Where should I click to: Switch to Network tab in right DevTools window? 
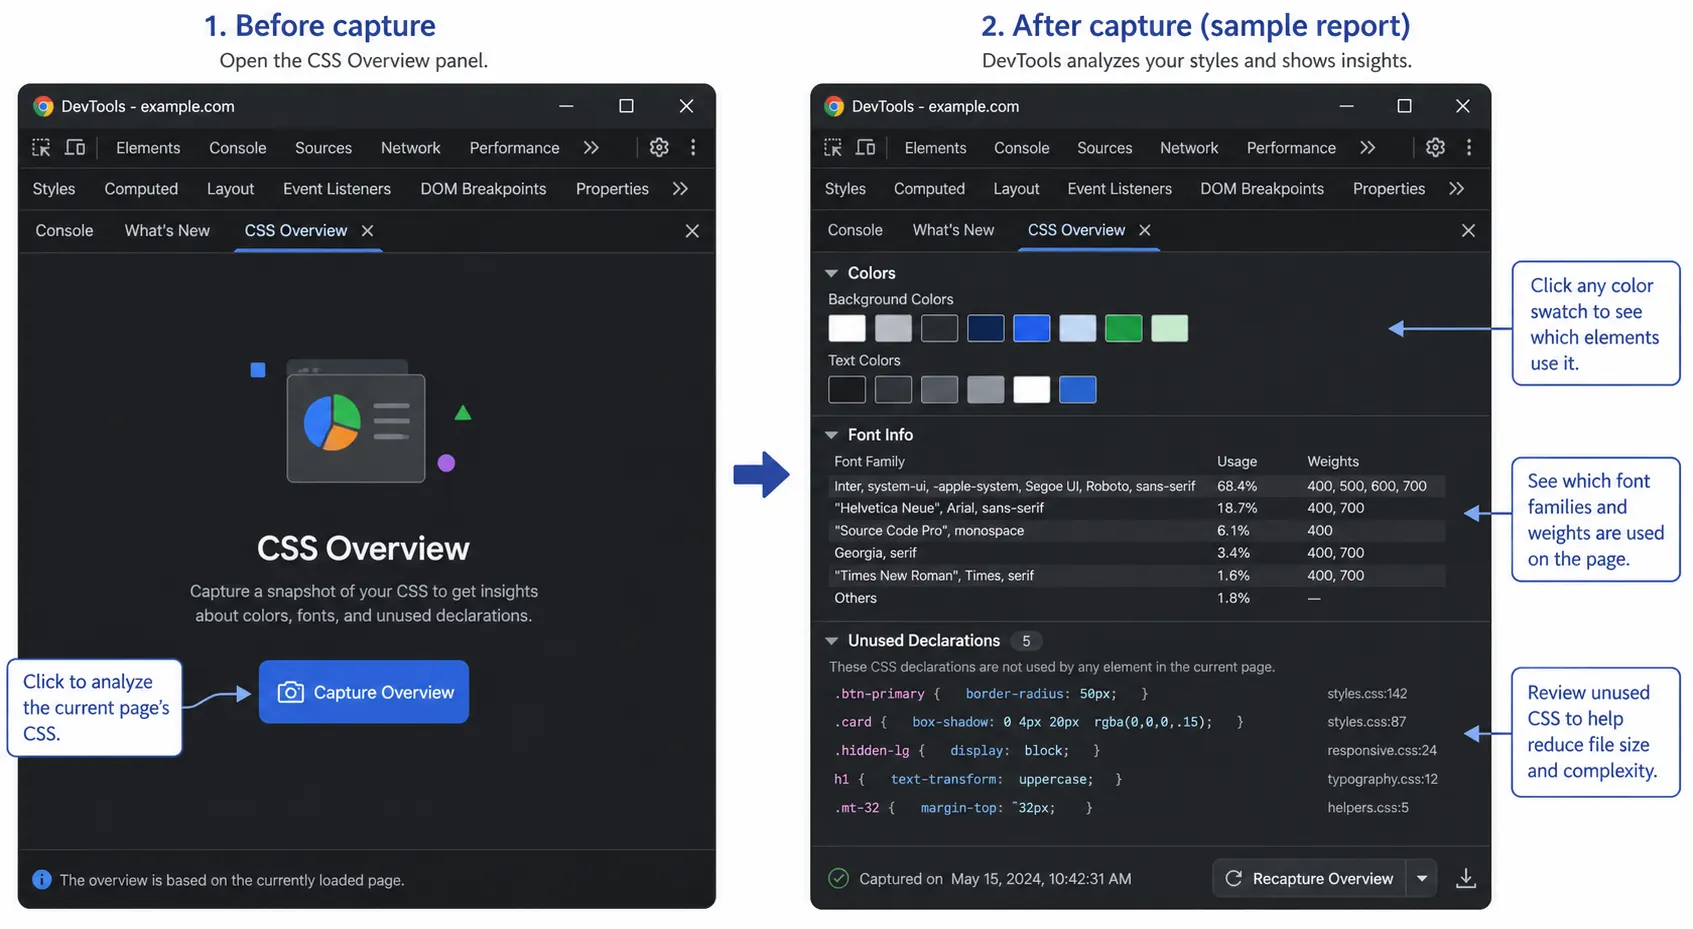[x=1189, y=147]
